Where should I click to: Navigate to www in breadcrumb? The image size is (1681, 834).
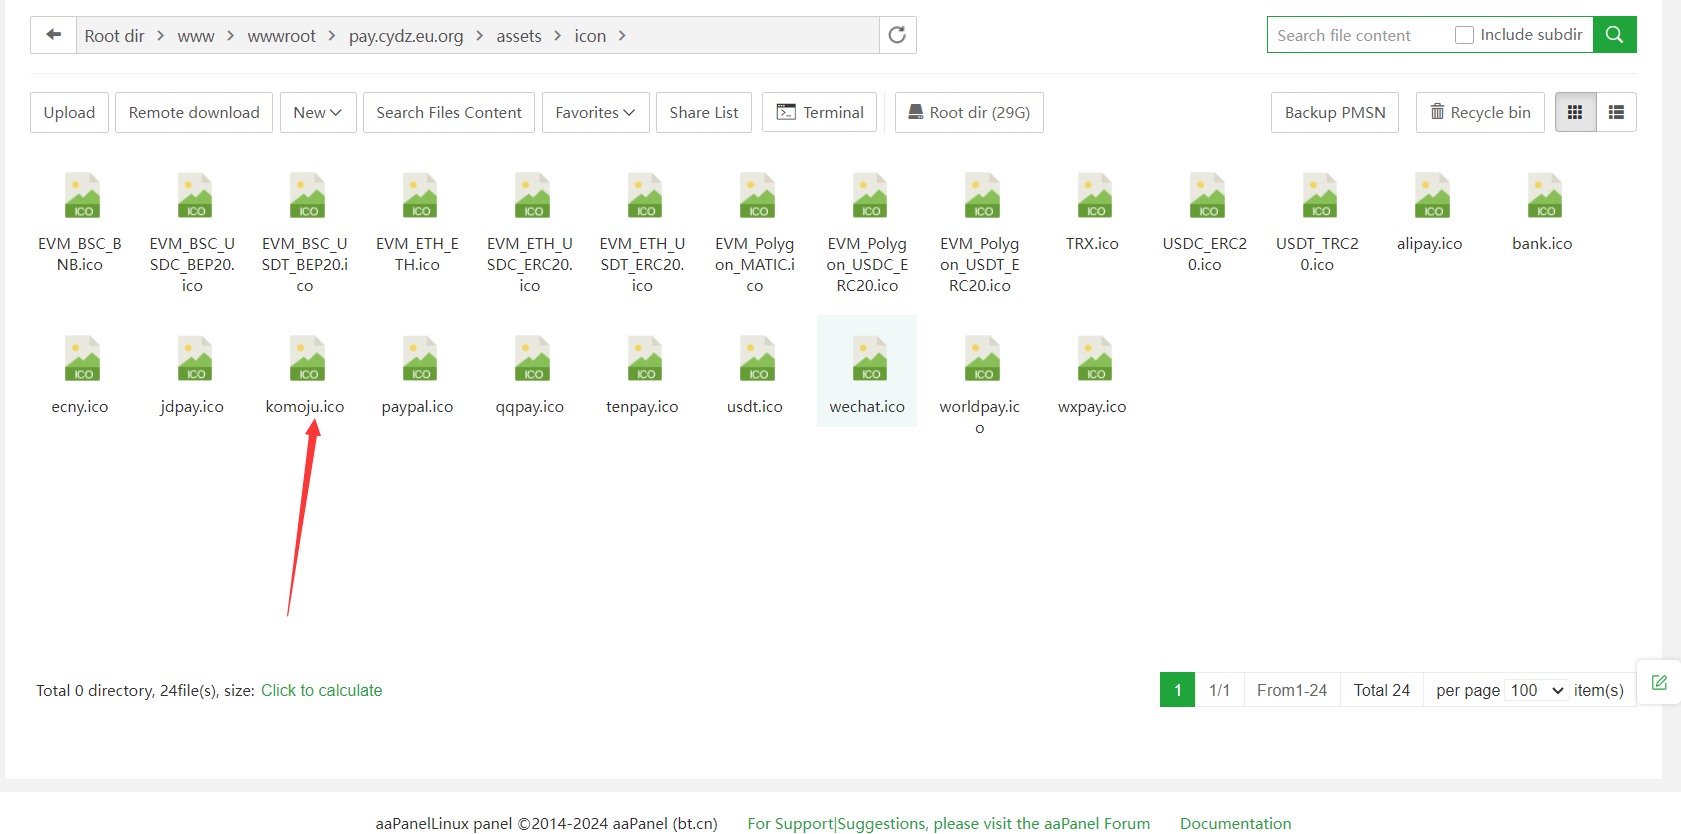click(x=196, y=36)
